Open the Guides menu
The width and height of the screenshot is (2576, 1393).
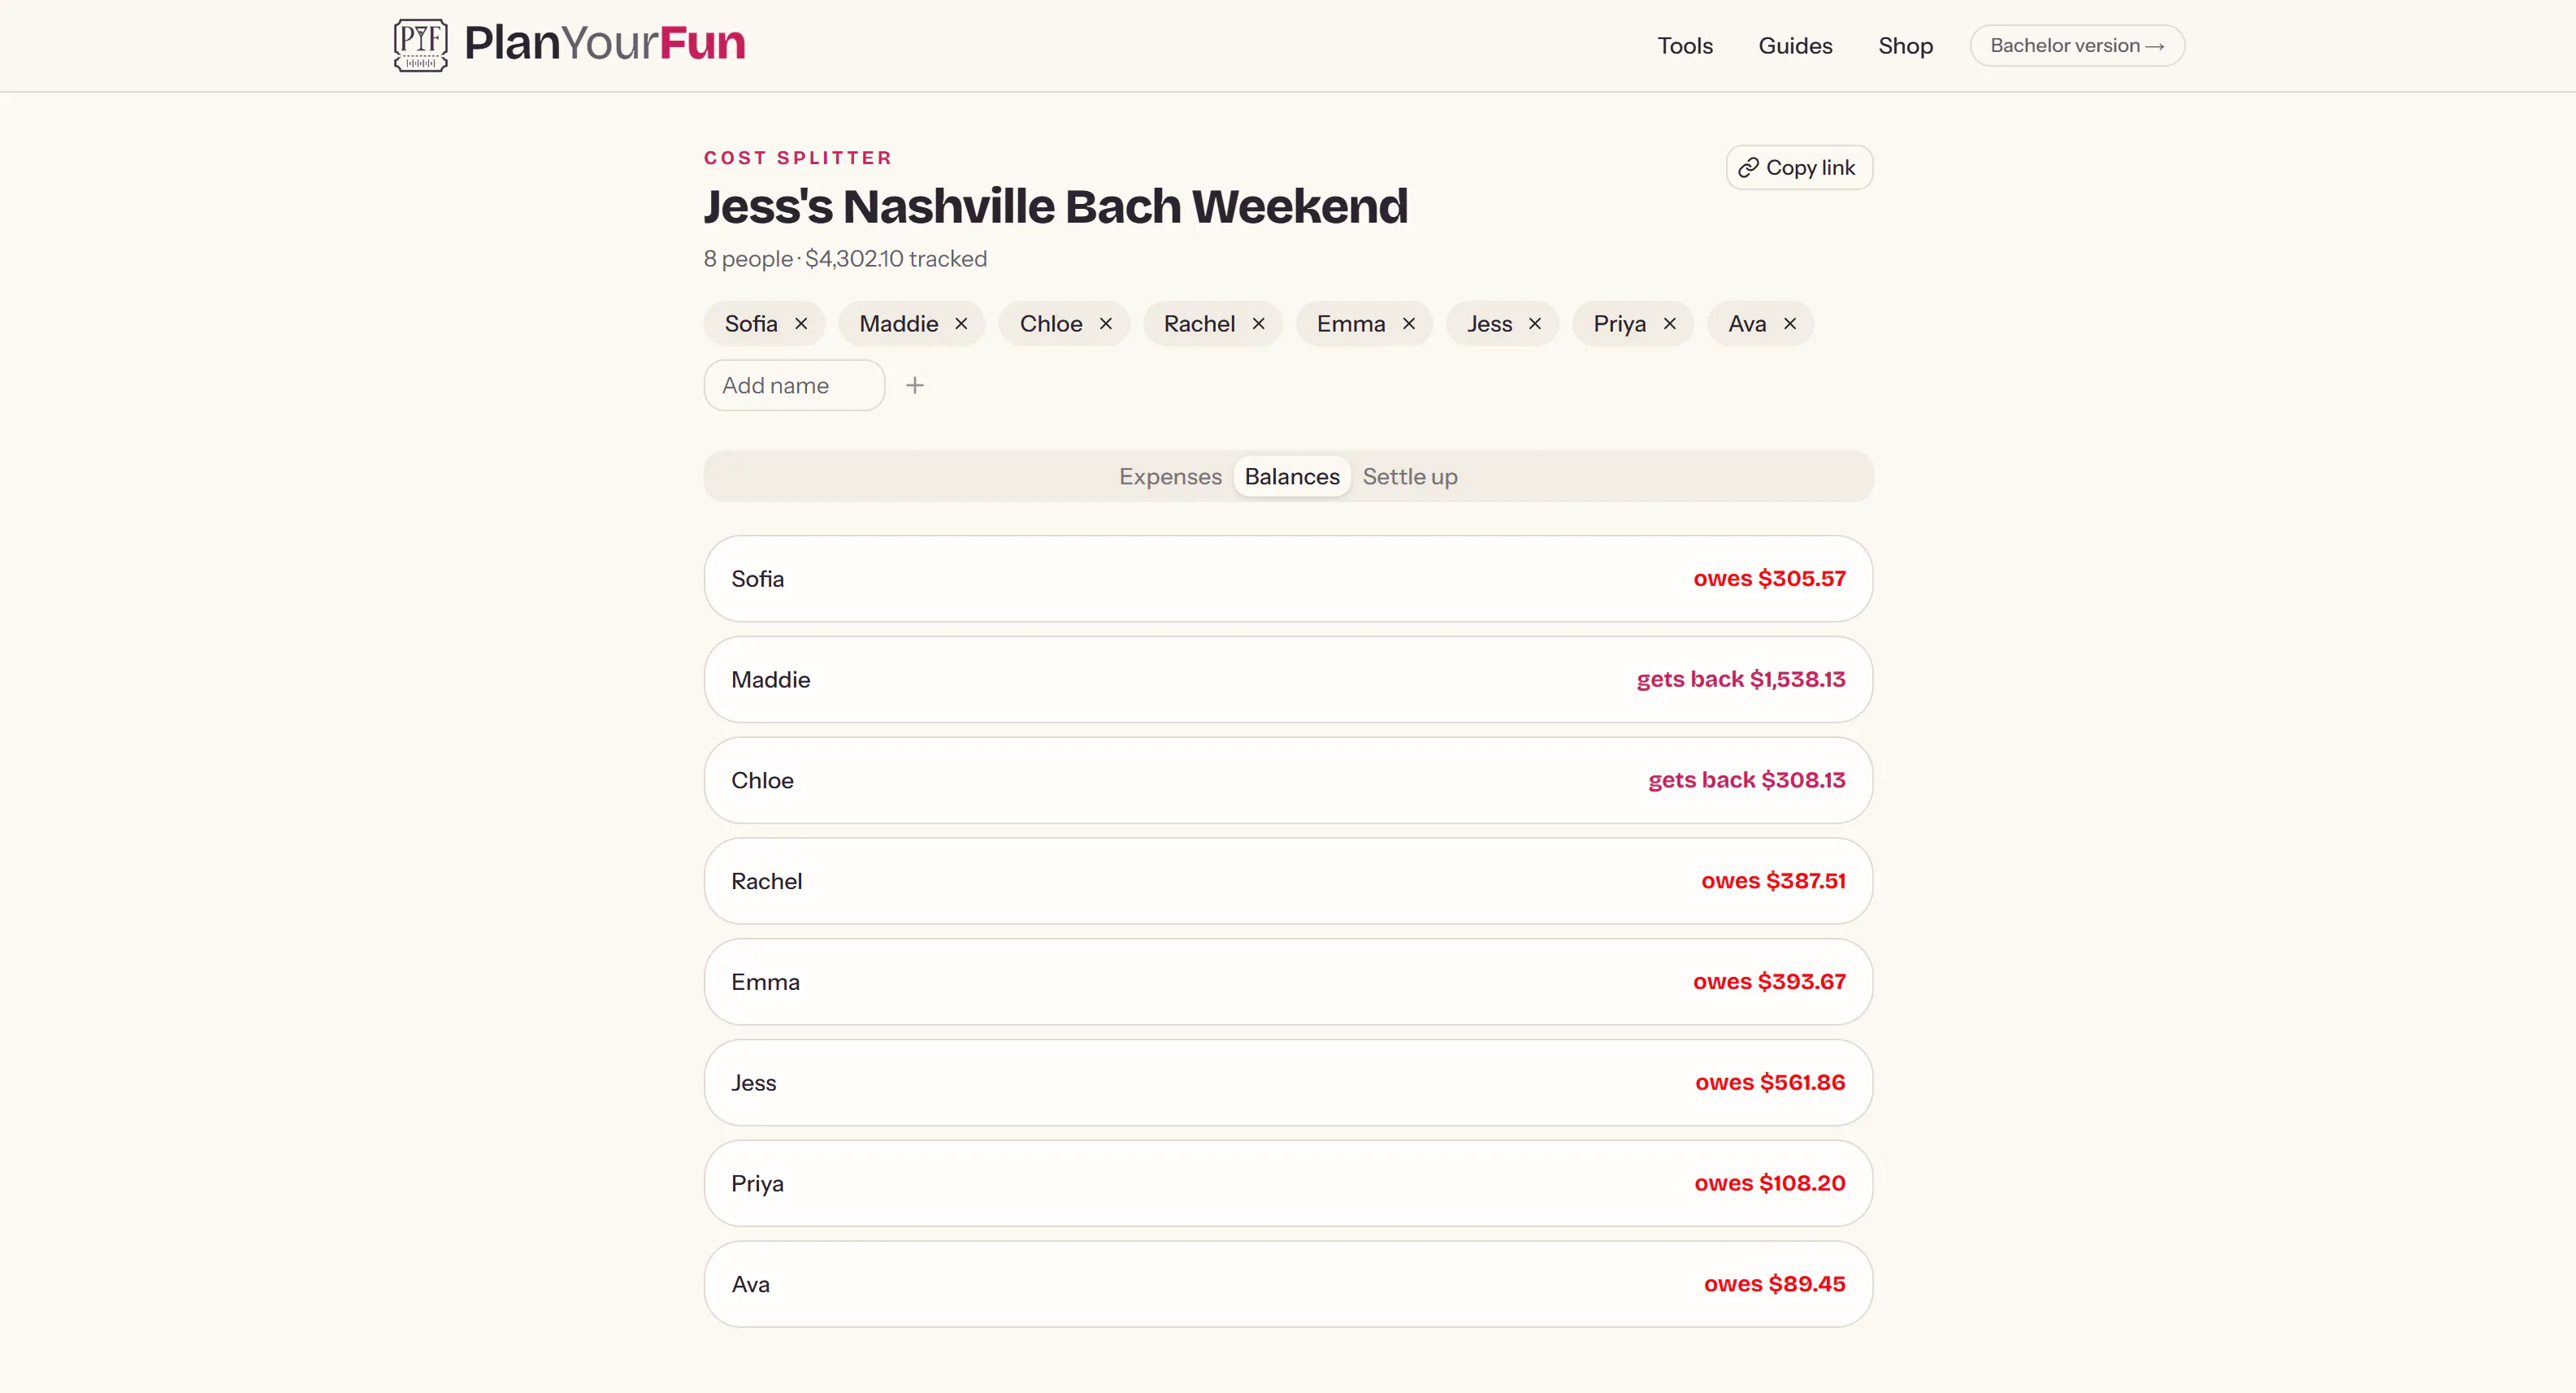(1795, 46)
